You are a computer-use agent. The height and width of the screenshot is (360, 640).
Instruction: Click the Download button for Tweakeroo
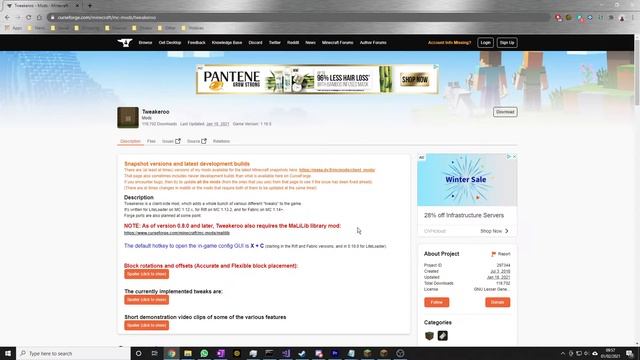[x=505, y=112]
